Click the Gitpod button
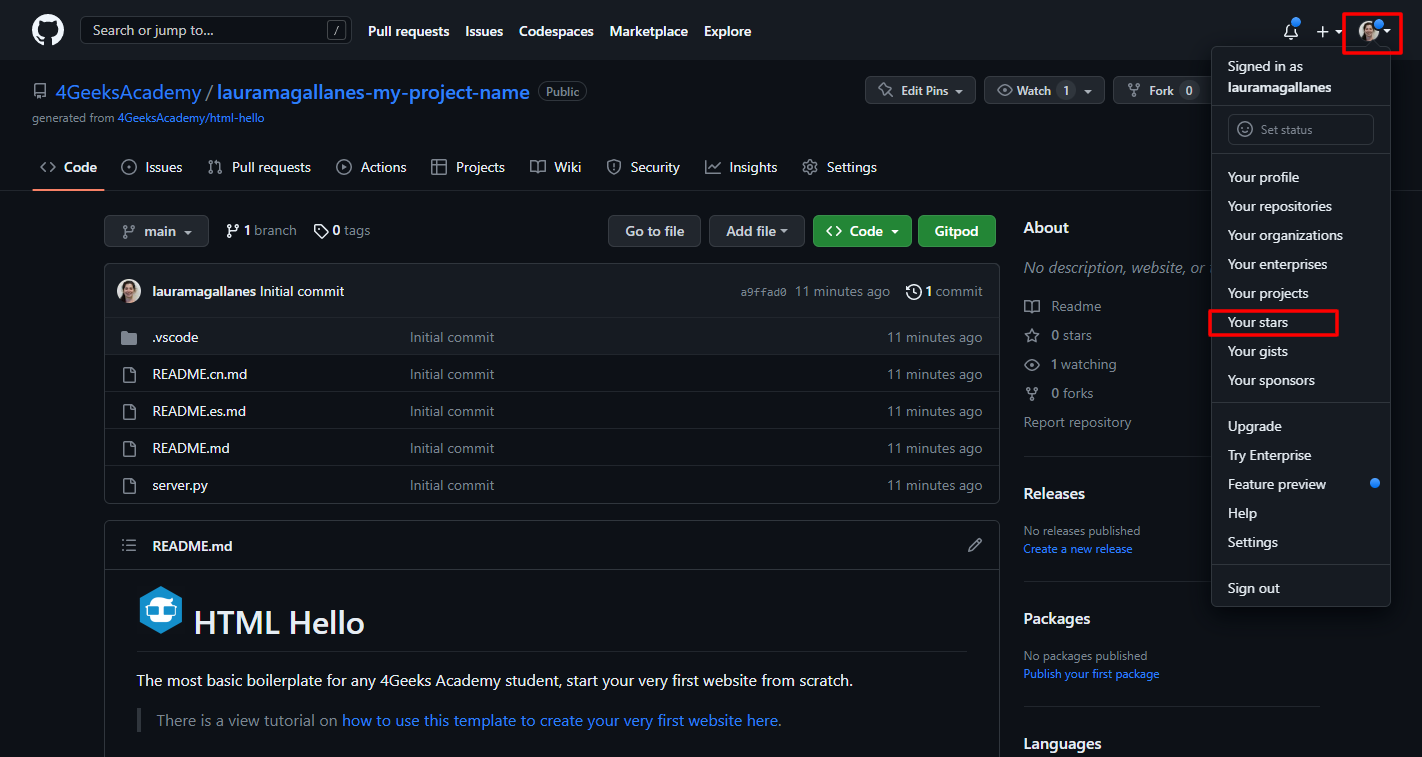The height and width of the screenshot is (757, 1422). click(x=957, y=231)
